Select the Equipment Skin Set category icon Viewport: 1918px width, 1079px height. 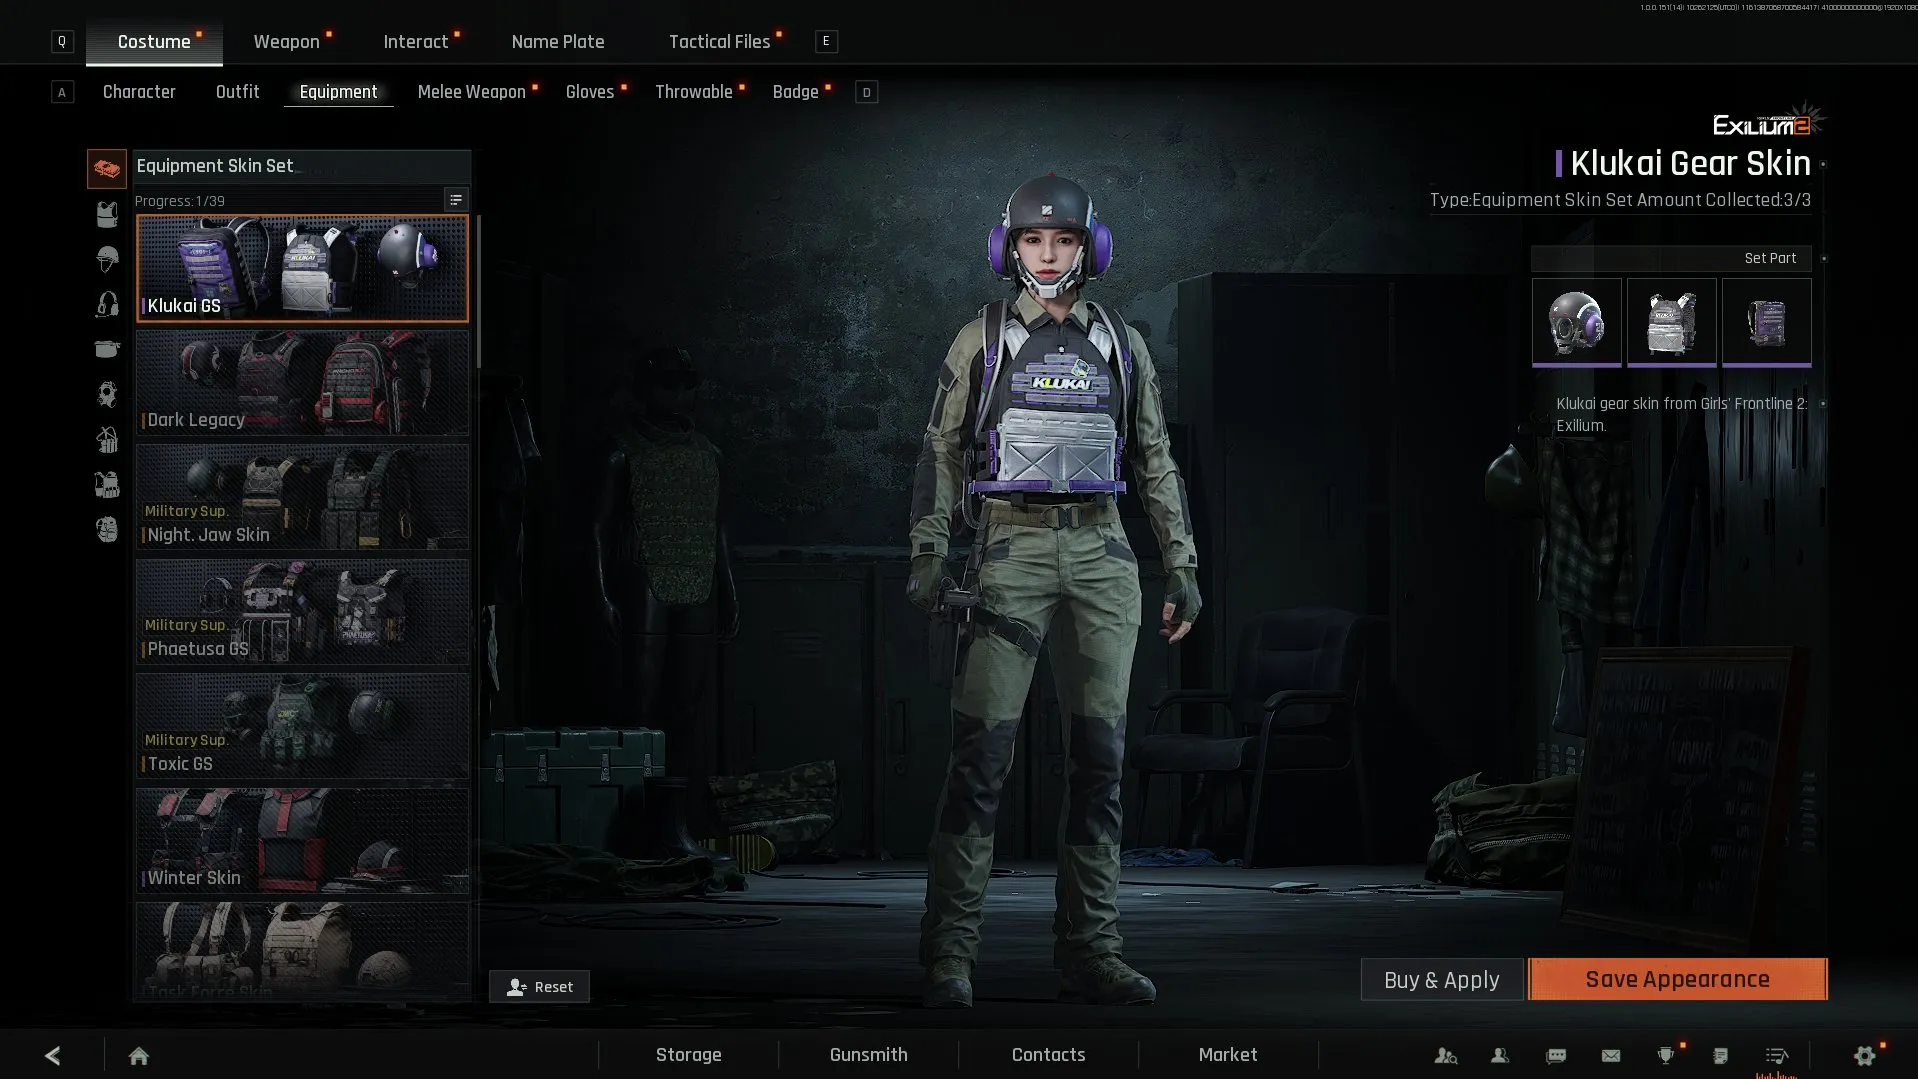[107, 169]
